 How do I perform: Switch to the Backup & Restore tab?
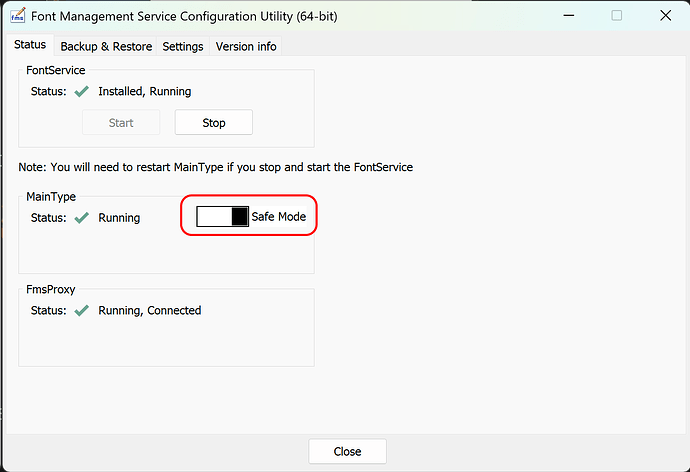[106, 47]
